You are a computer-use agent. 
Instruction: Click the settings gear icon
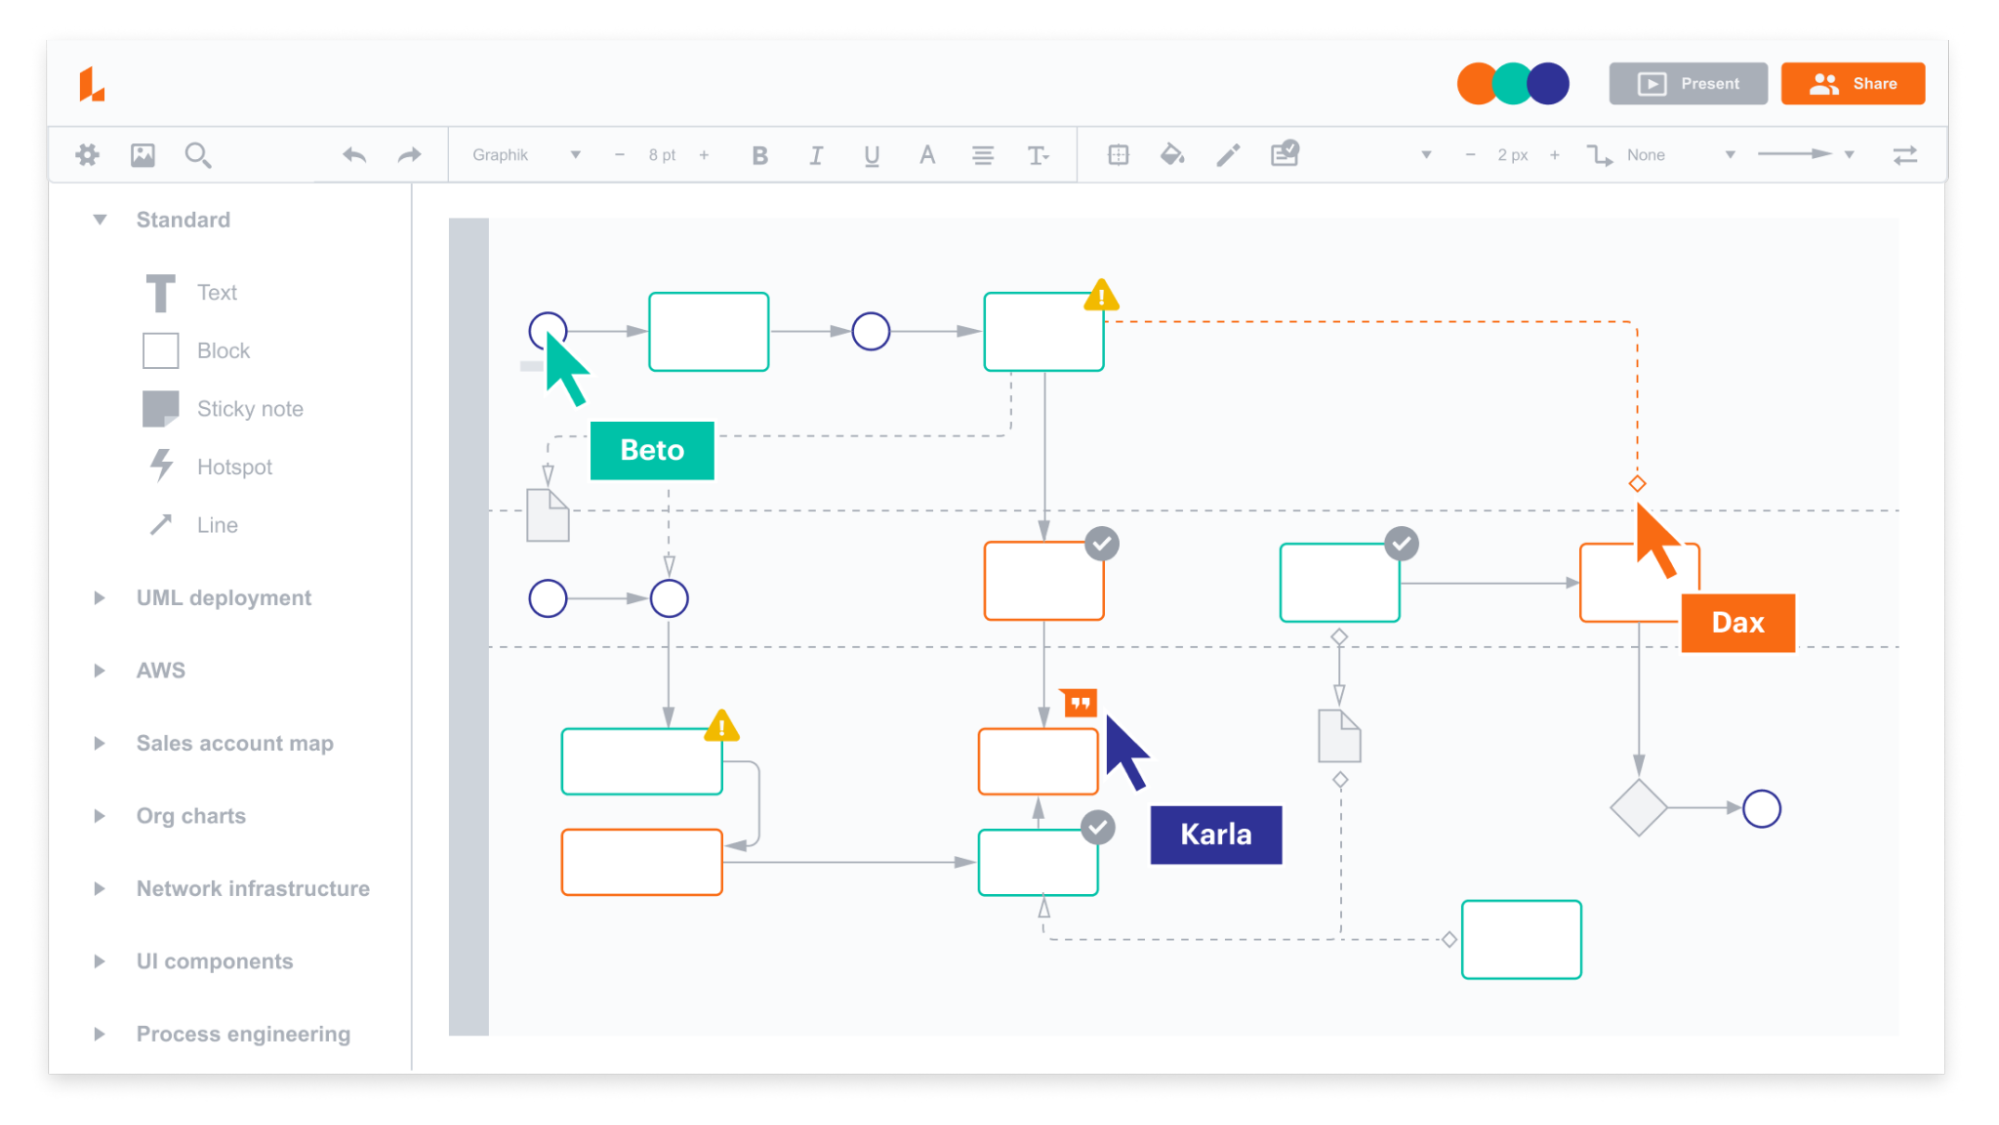(88, 155)
